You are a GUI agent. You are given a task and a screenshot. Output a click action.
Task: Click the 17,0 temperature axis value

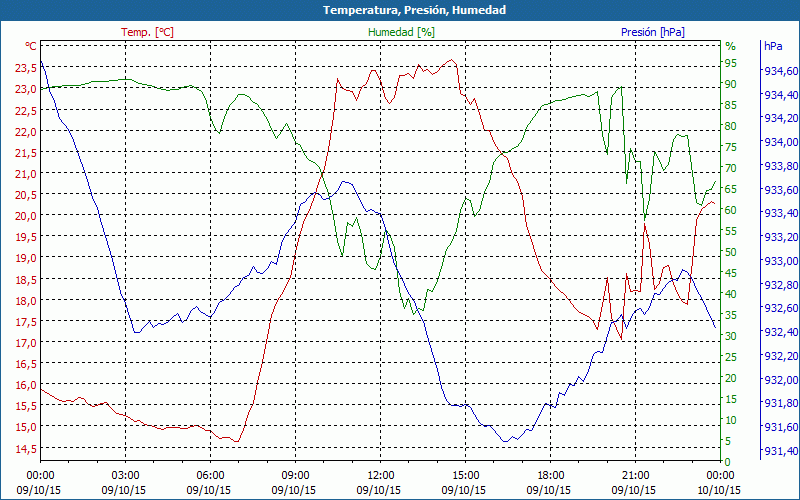click(26, 343)
